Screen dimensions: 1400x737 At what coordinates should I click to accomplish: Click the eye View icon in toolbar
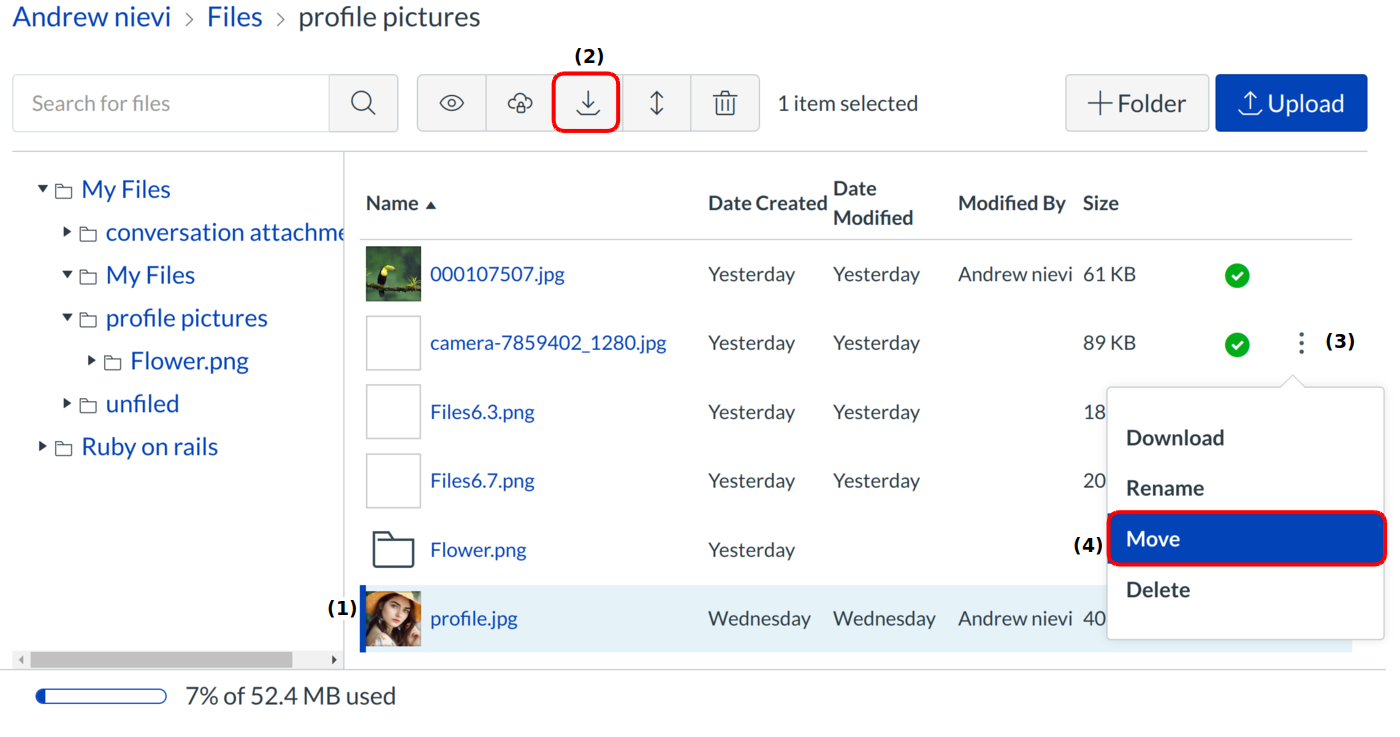(x=452, y=103)
